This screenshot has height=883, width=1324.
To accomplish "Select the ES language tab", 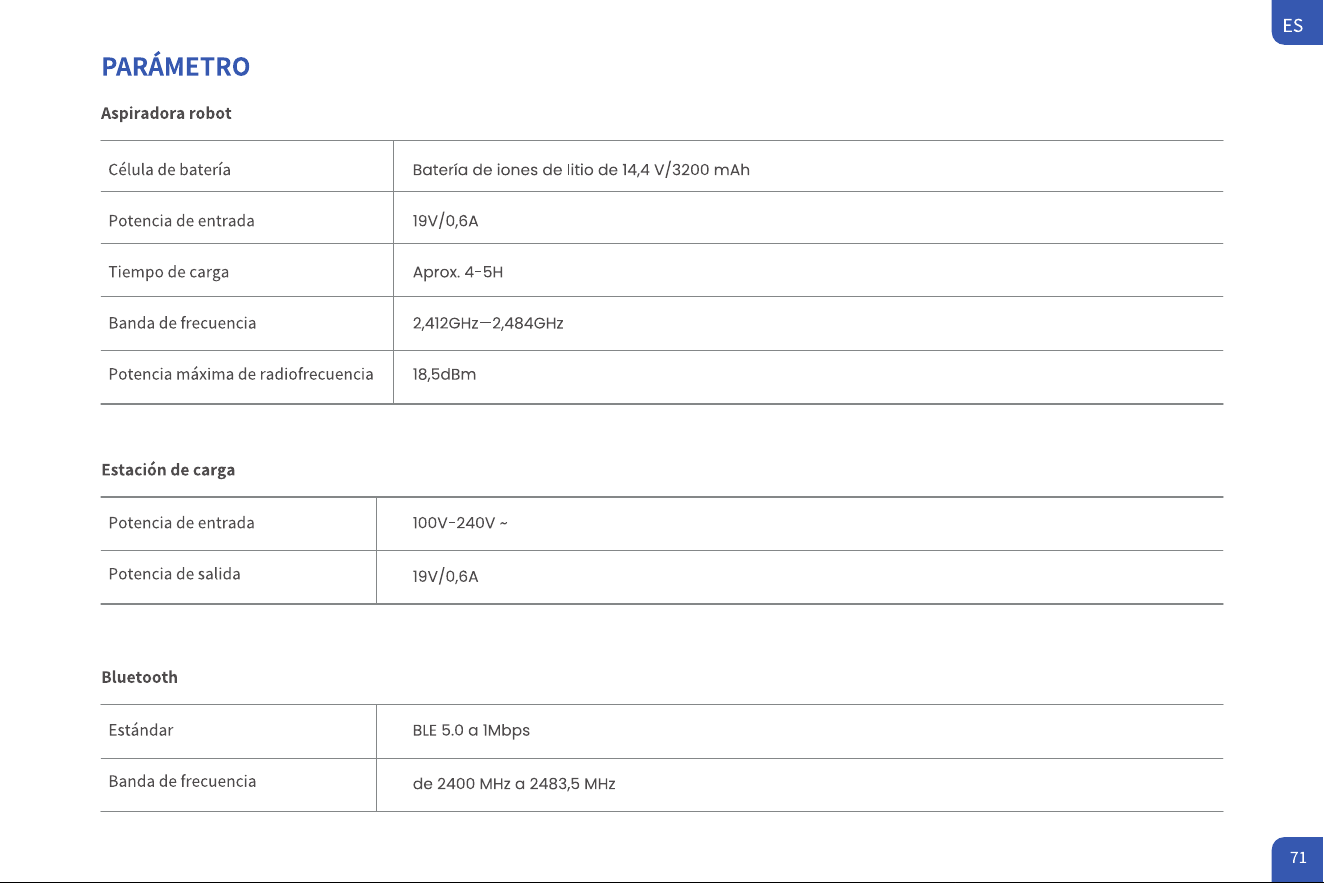I will [x=1297, y=24].
